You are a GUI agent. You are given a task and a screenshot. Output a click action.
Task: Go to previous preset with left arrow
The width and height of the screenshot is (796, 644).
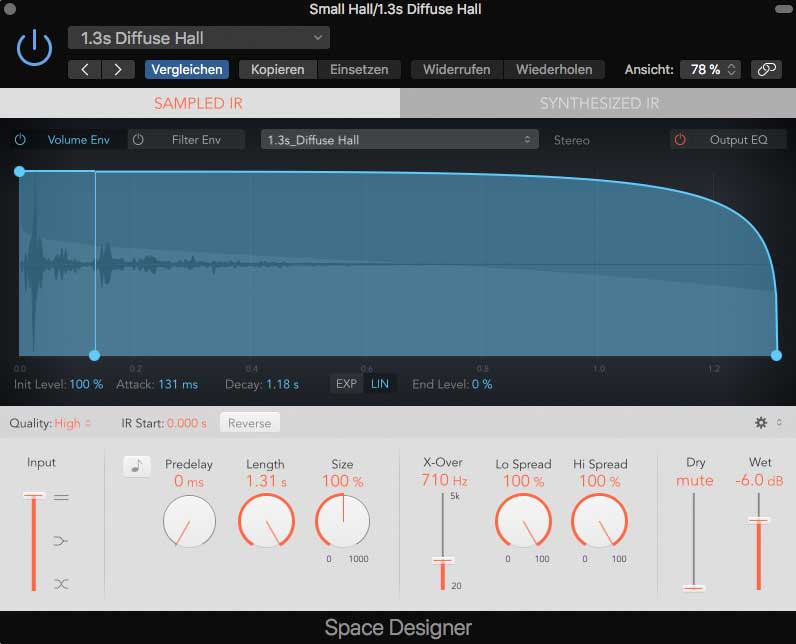(85, 70)
